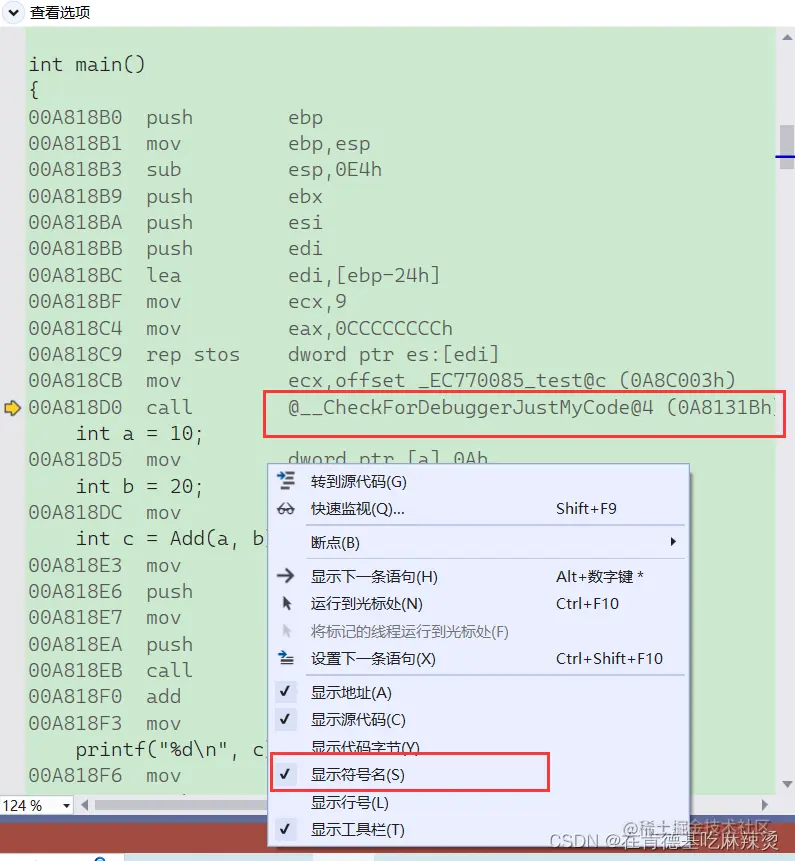Click the glasses icon for quick watch
795x861 pixels.
tap(285, 509)
